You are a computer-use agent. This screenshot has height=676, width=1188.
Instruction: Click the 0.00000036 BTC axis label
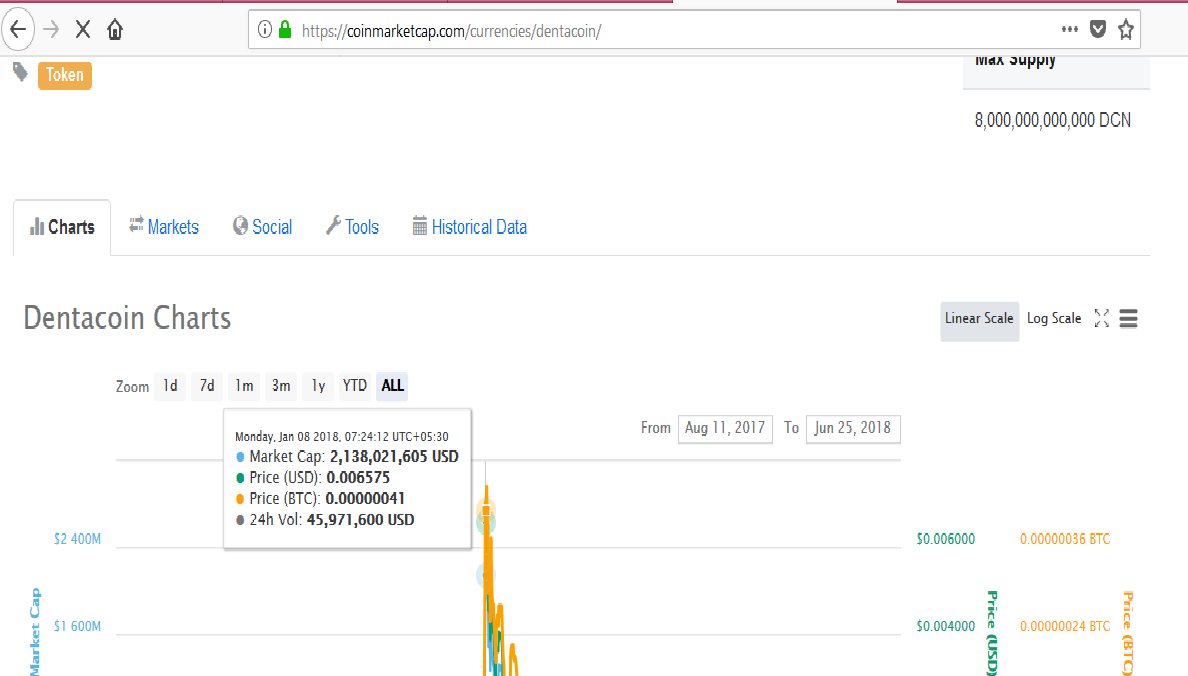(1065, 539)
